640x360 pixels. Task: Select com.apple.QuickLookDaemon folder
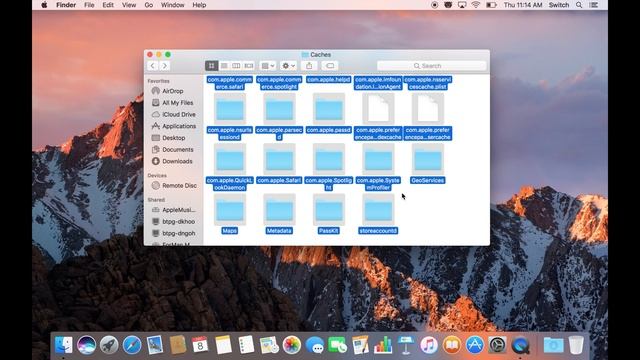coord(230,160)
